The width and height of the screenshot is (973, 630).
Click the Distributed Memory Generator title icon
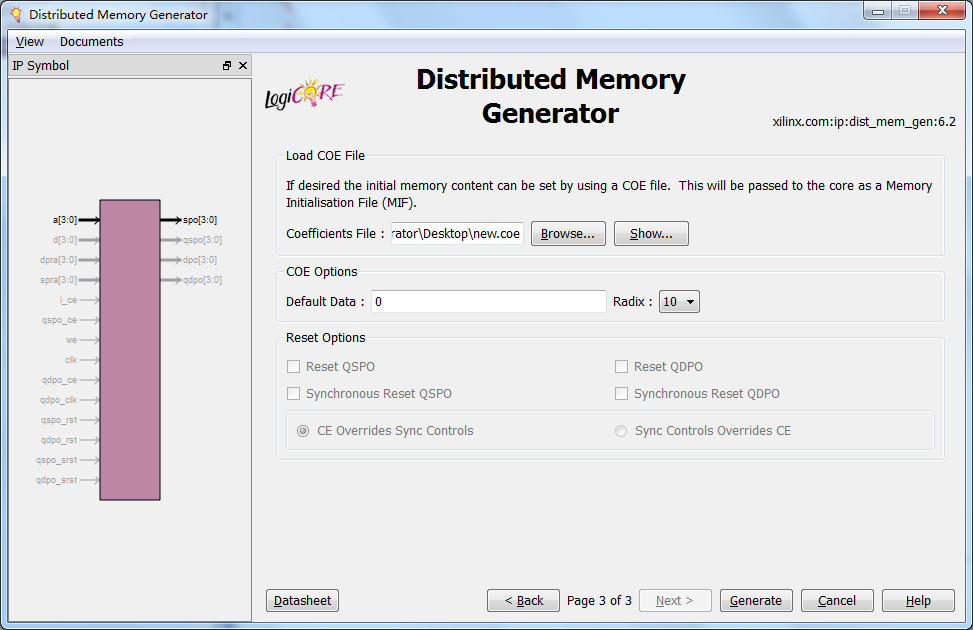(x=16, y=14)
